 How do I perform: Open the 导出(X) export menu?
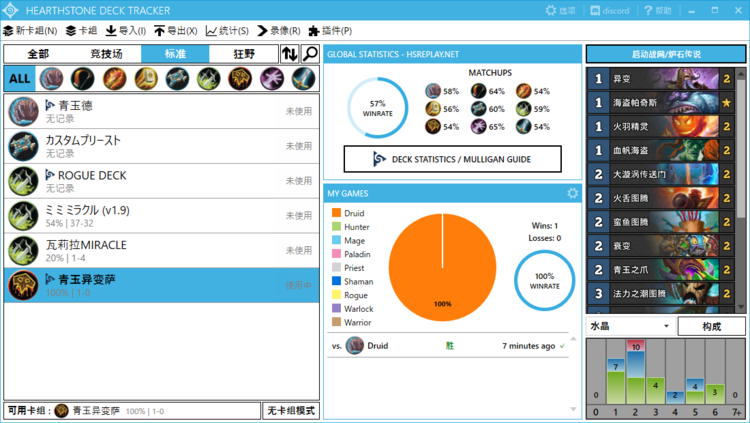tap(176, 31)
